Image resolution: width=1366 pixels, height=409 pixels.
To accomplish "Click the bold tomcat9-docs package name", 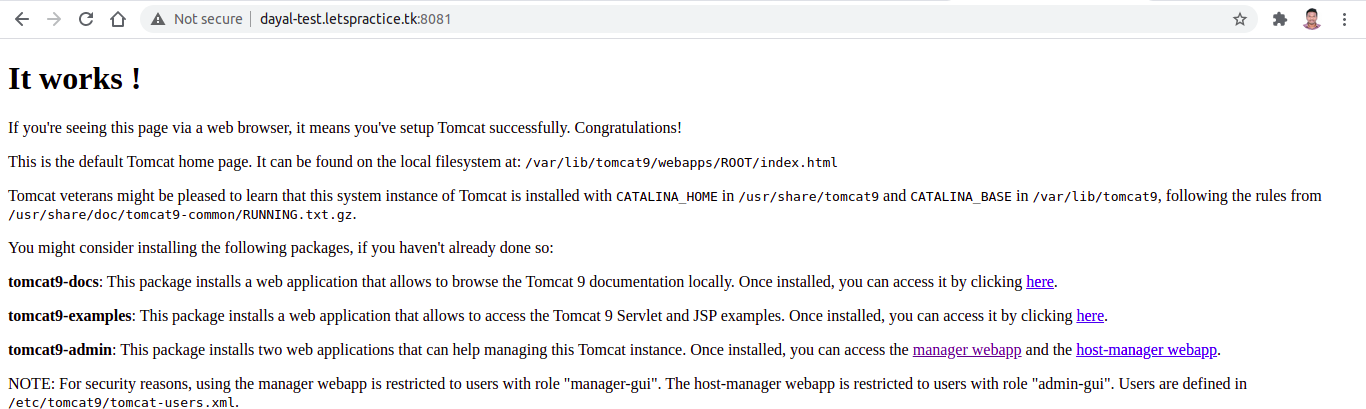I will [x=53, y=282].
